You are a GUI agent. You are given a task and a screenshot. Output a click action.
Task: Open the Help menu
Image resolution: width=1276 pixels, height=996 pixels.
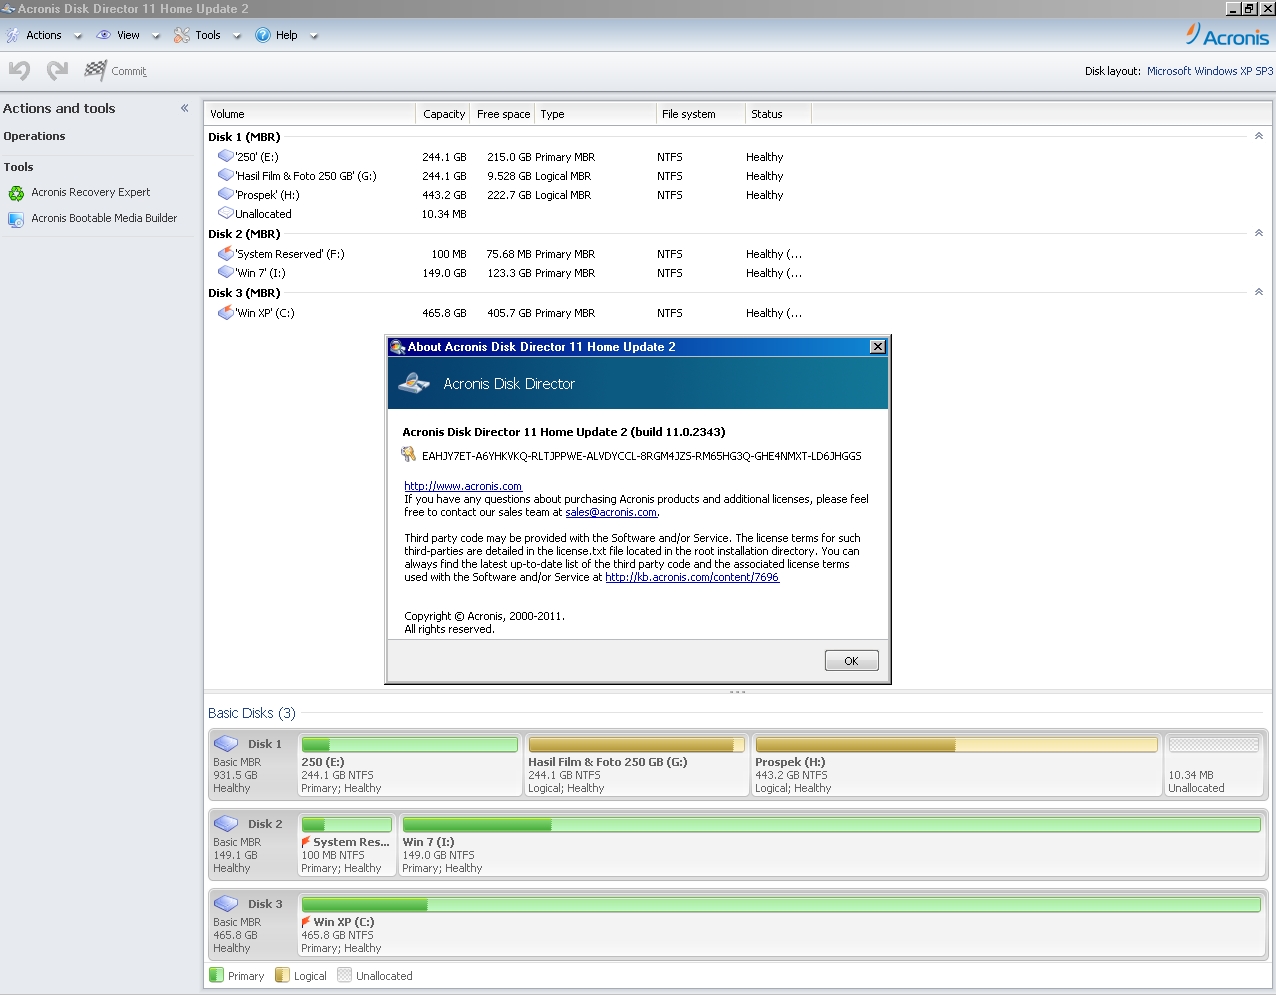287,35
